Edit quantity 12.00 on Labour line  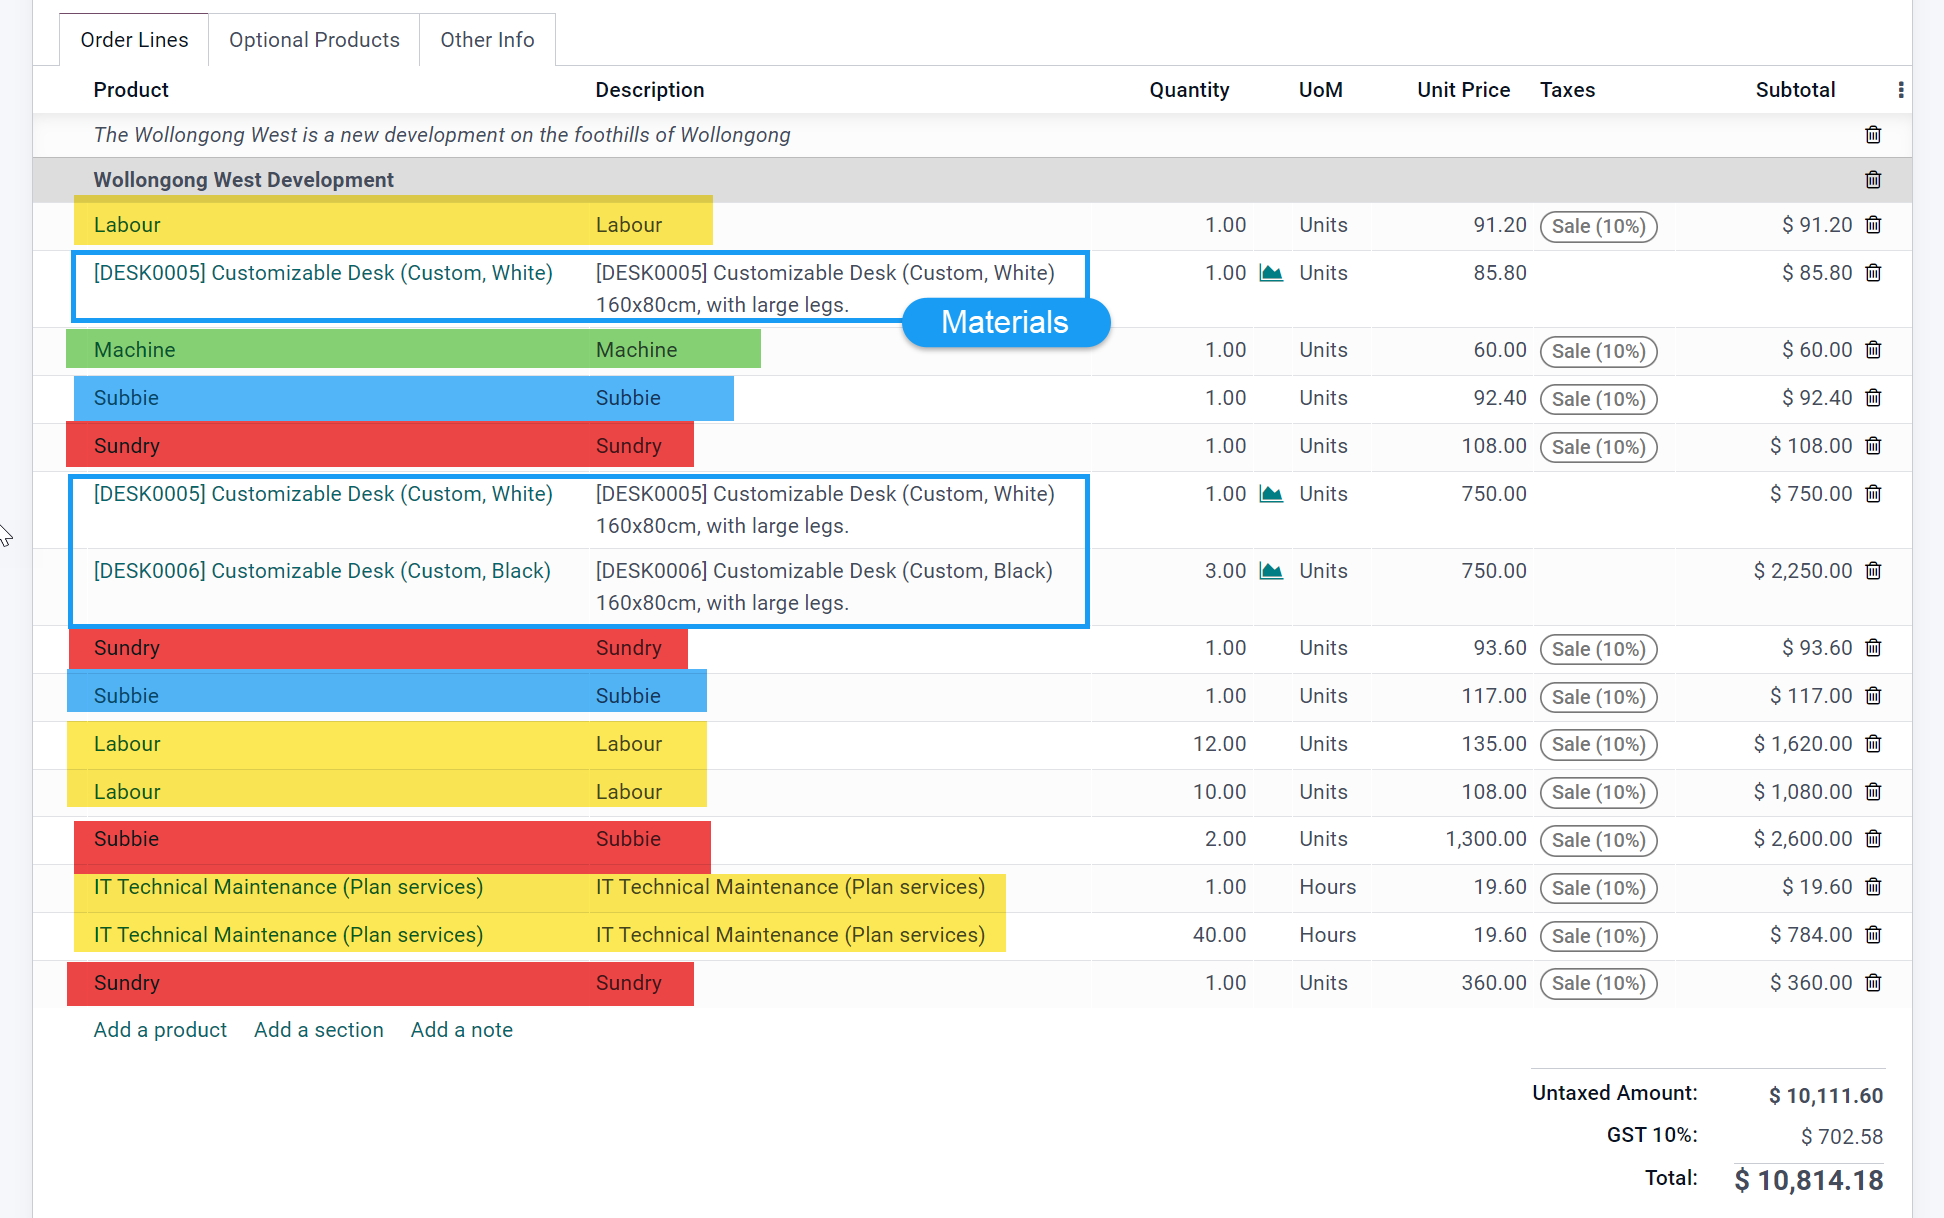(x=1218, y=744)
